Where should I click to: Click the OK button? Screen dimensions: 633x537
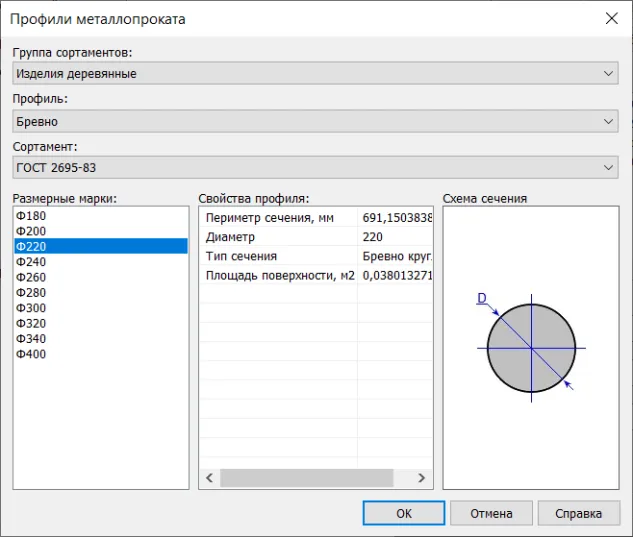[x=403, y=513]
